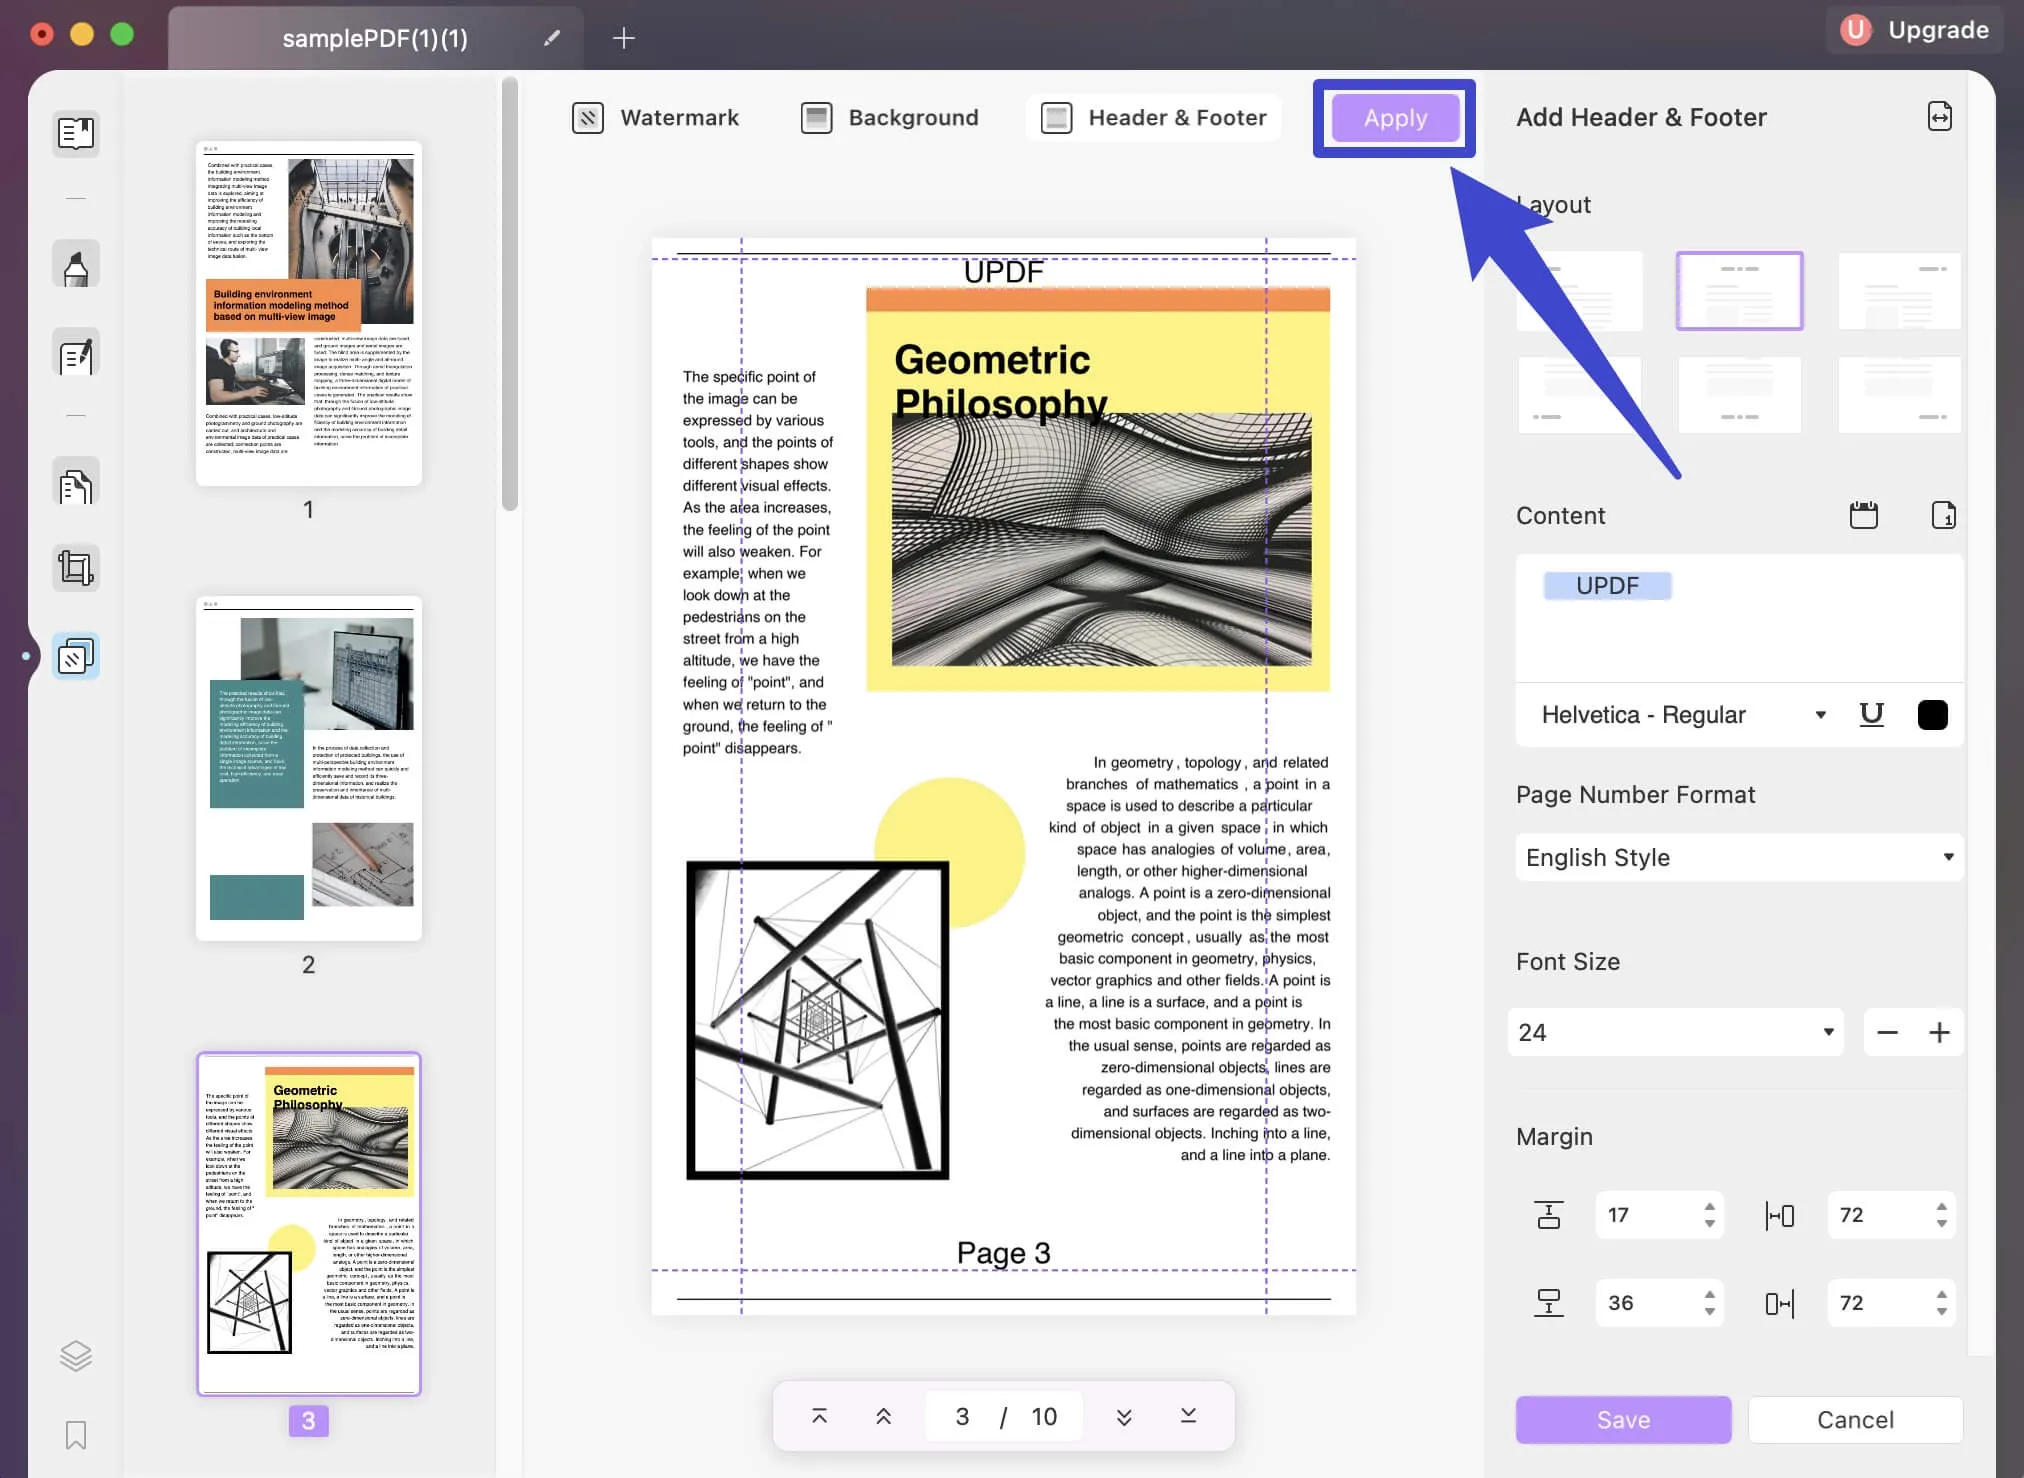Select page 2 thumbnail
Image resolution: width=2024 pixels, height=1478 pixels.
pos(309,768)
